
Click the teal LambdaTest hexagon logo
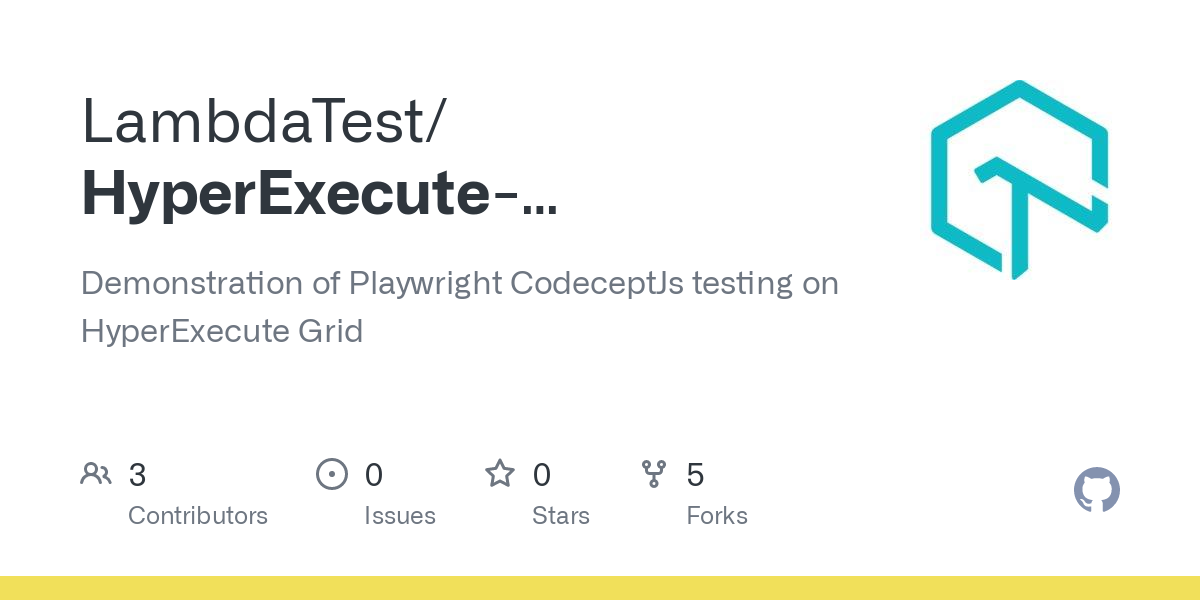(1020, 180)
